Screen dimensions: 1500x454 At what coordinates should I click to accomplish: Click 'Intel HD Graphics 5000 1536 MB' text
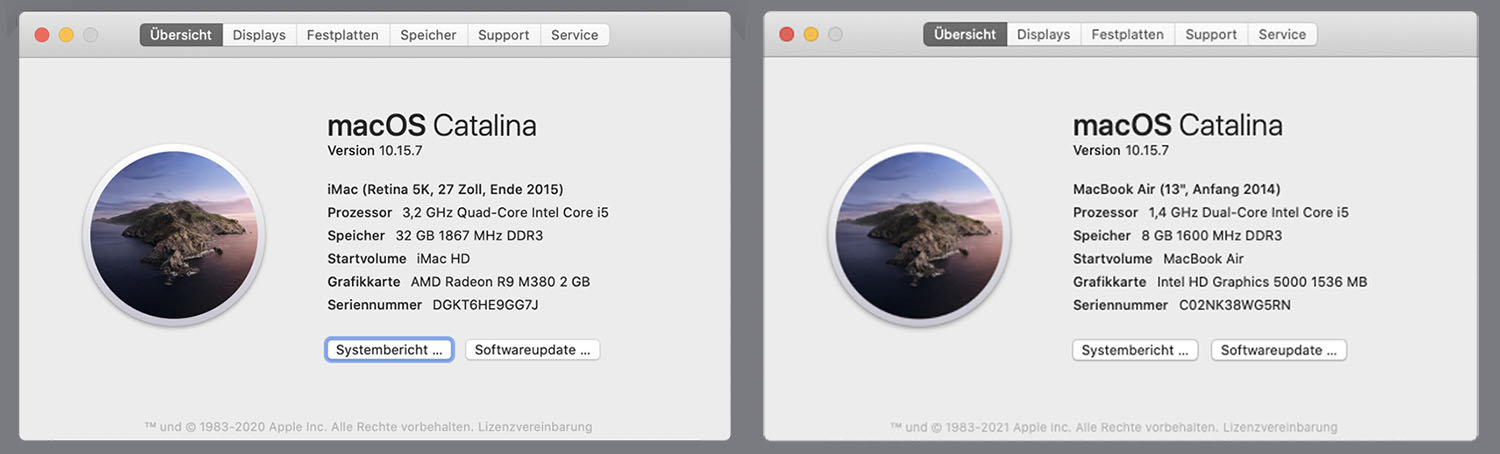1262,282
